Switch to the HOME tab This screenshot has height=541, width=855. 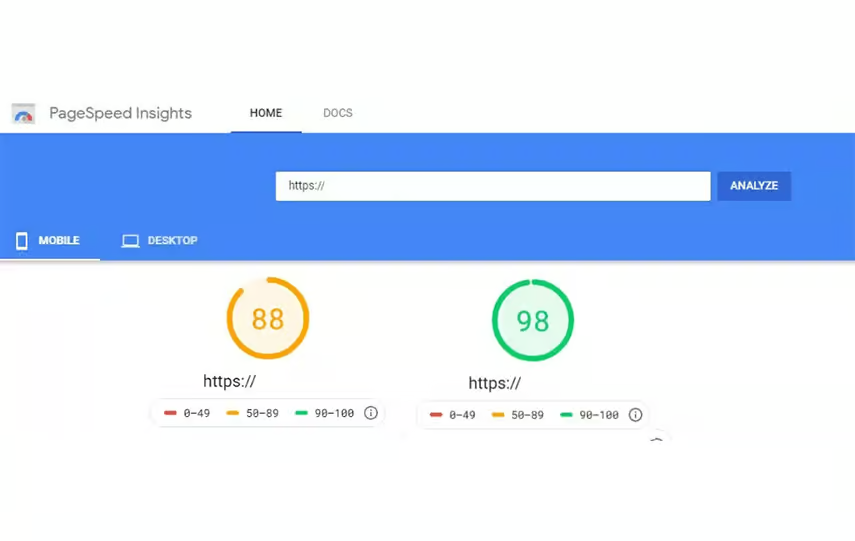tap(266, 113)
